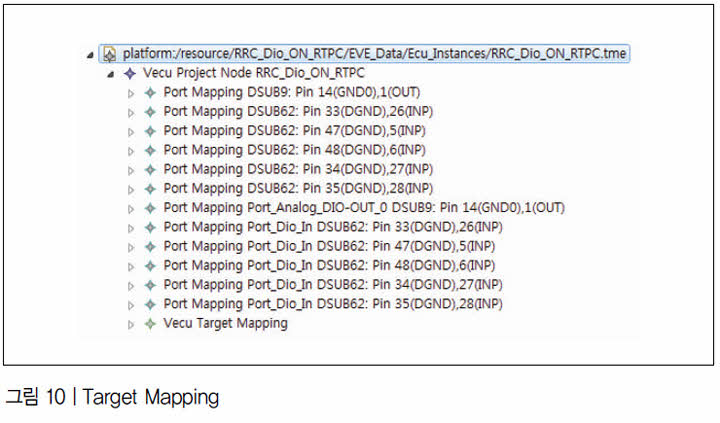Click icon of DSUB62: Pin 33(DGND),26(INP) row
Viewport: 720px width, 423px height.
click(x=150, y=112)
